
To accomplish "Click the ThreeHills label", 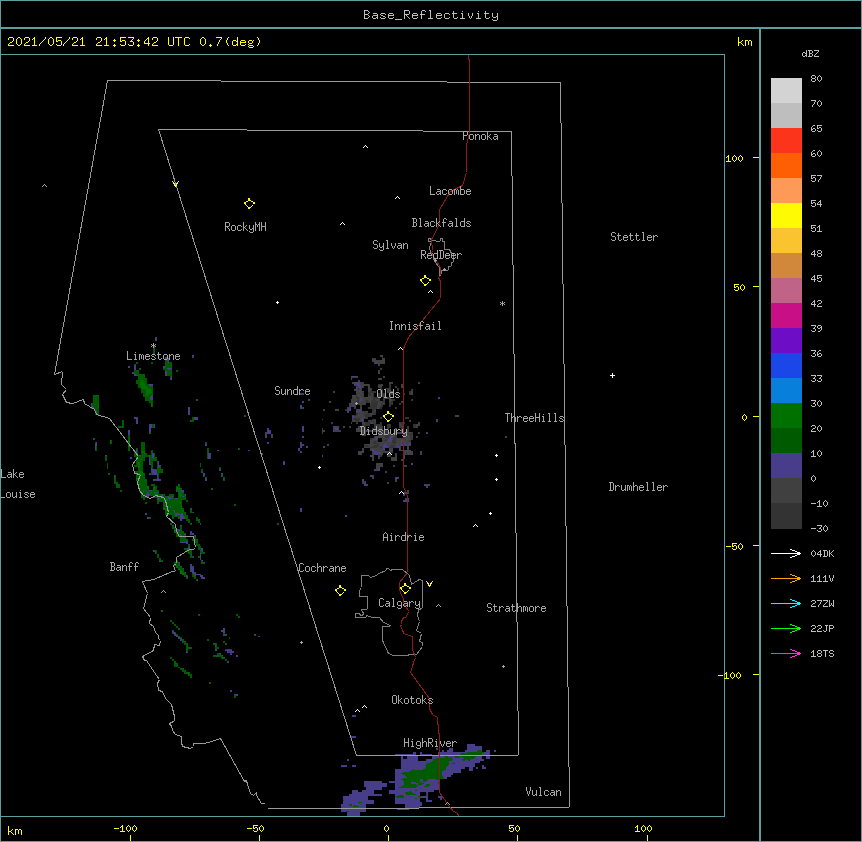I will click(535, 418).
